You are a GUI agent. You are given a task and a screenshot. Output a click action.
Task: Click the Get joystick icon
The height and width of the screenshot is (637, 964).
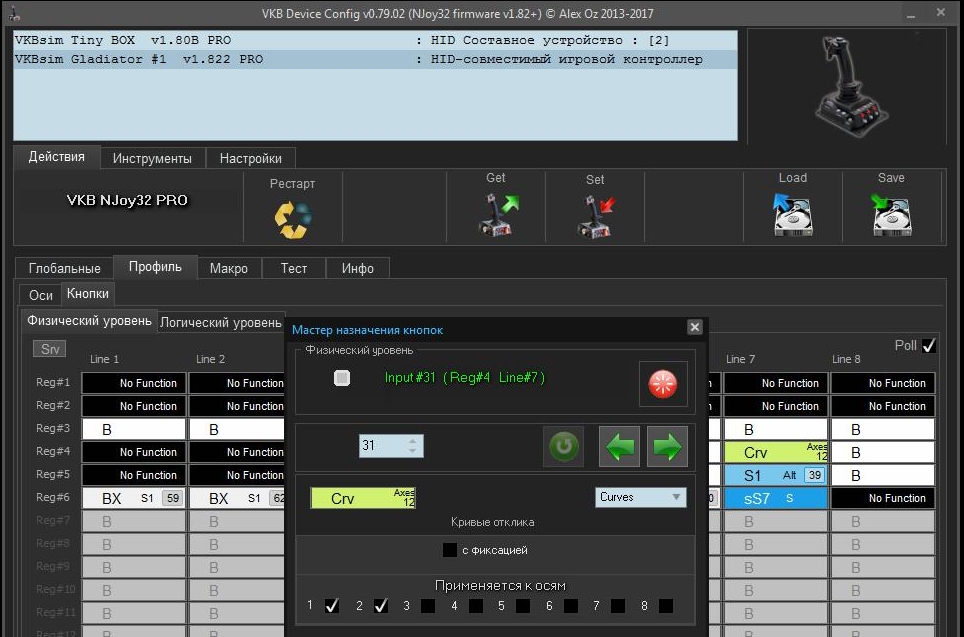pyautogui.click(x=498, y=215)
